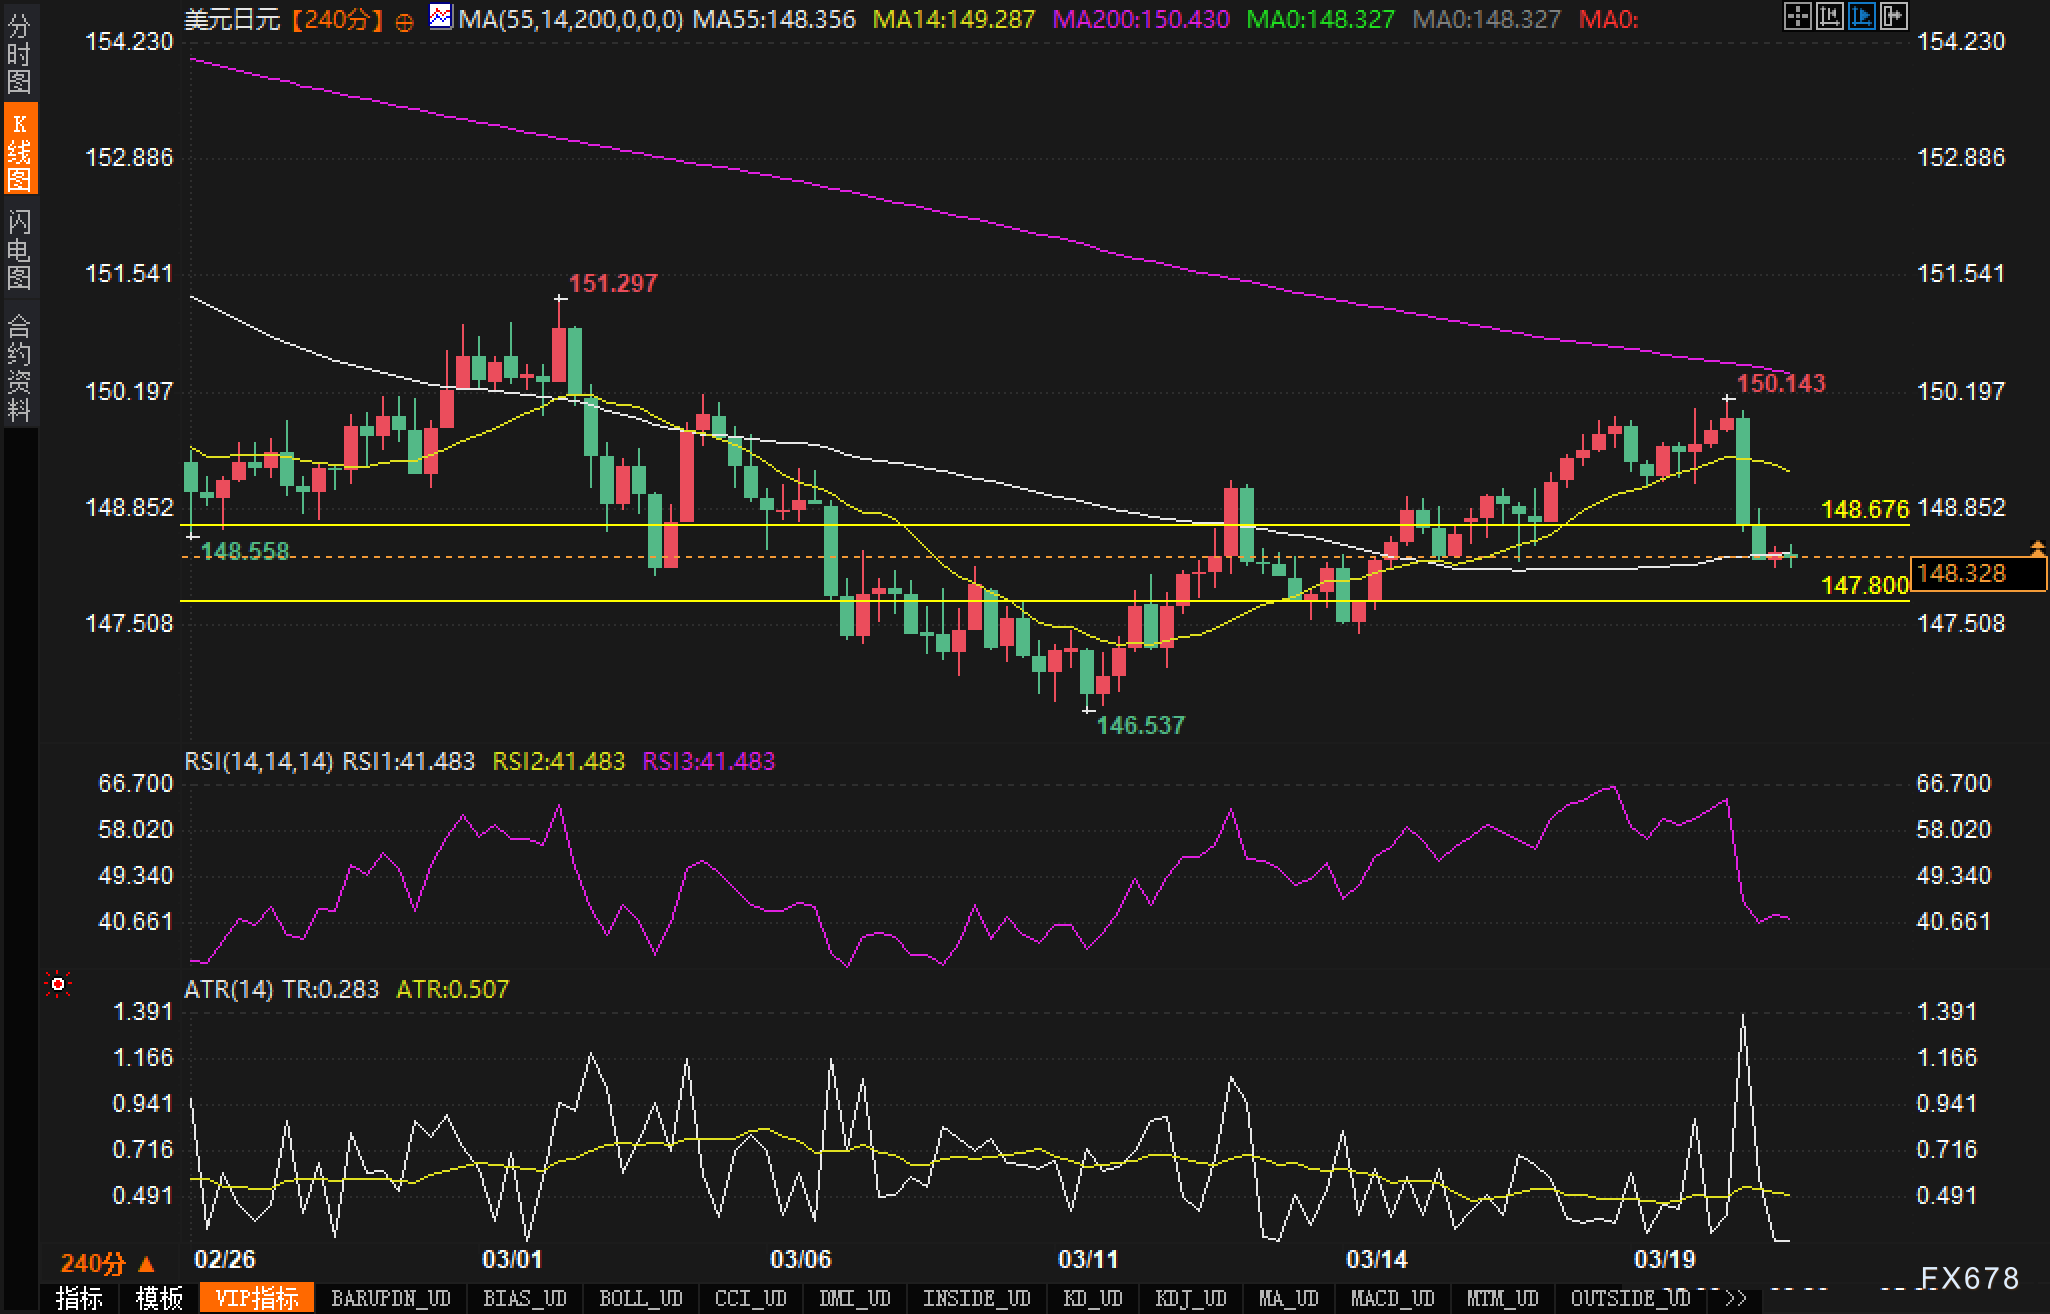
Task: Switch to 闪电图 view in left sidebar
Action: click(x=19, y=249)
